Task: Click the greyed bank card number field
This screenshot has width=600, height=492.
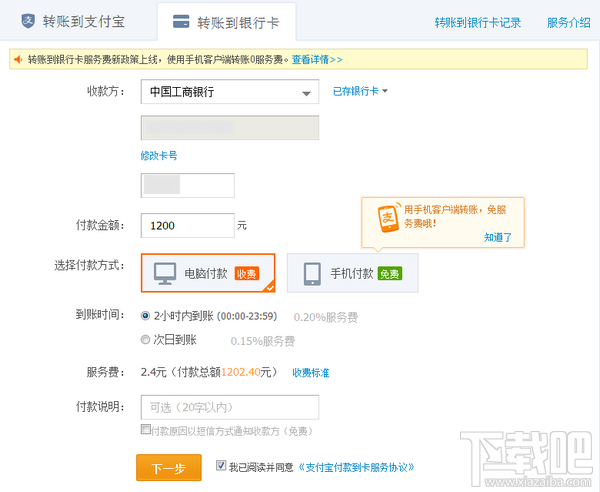Action: (230, 128)
